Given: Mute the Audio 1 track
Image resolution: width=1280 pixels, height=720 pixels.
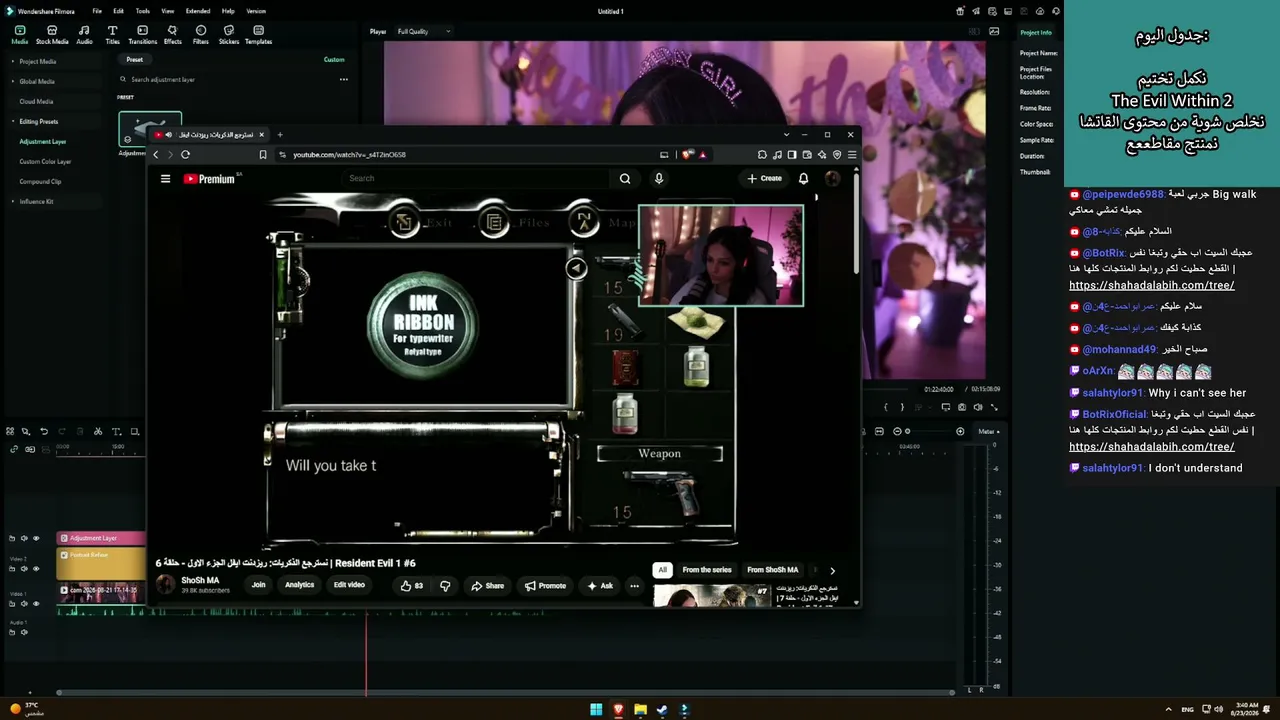Looking at the screenshot, I should pos(24,632).
